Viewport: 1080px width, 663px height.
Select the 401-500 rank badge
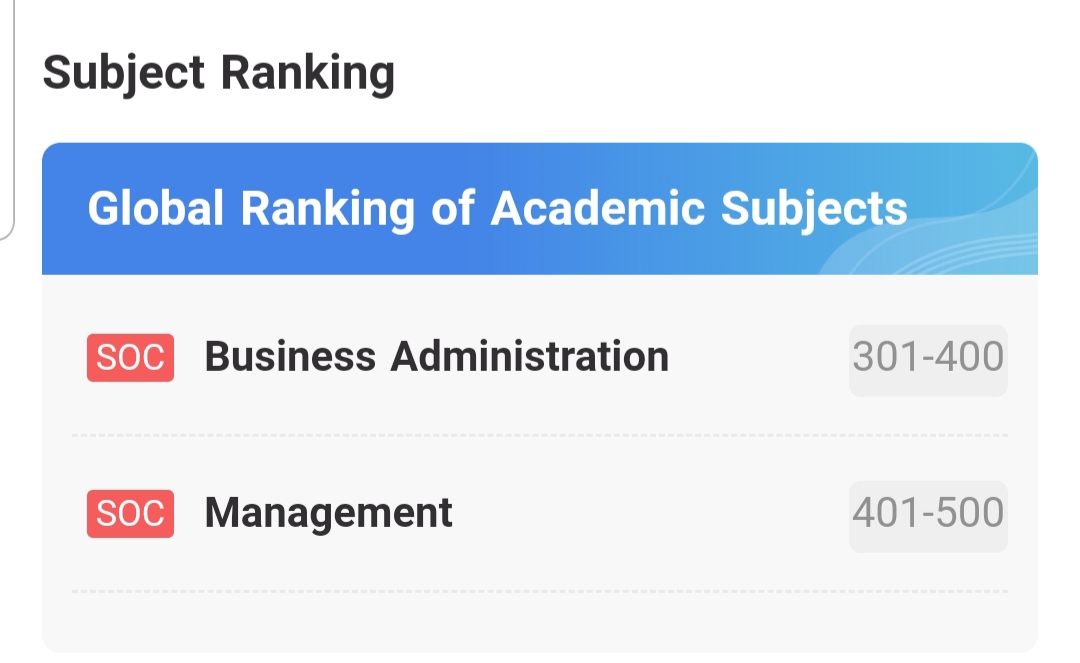[x=928, y=513]
